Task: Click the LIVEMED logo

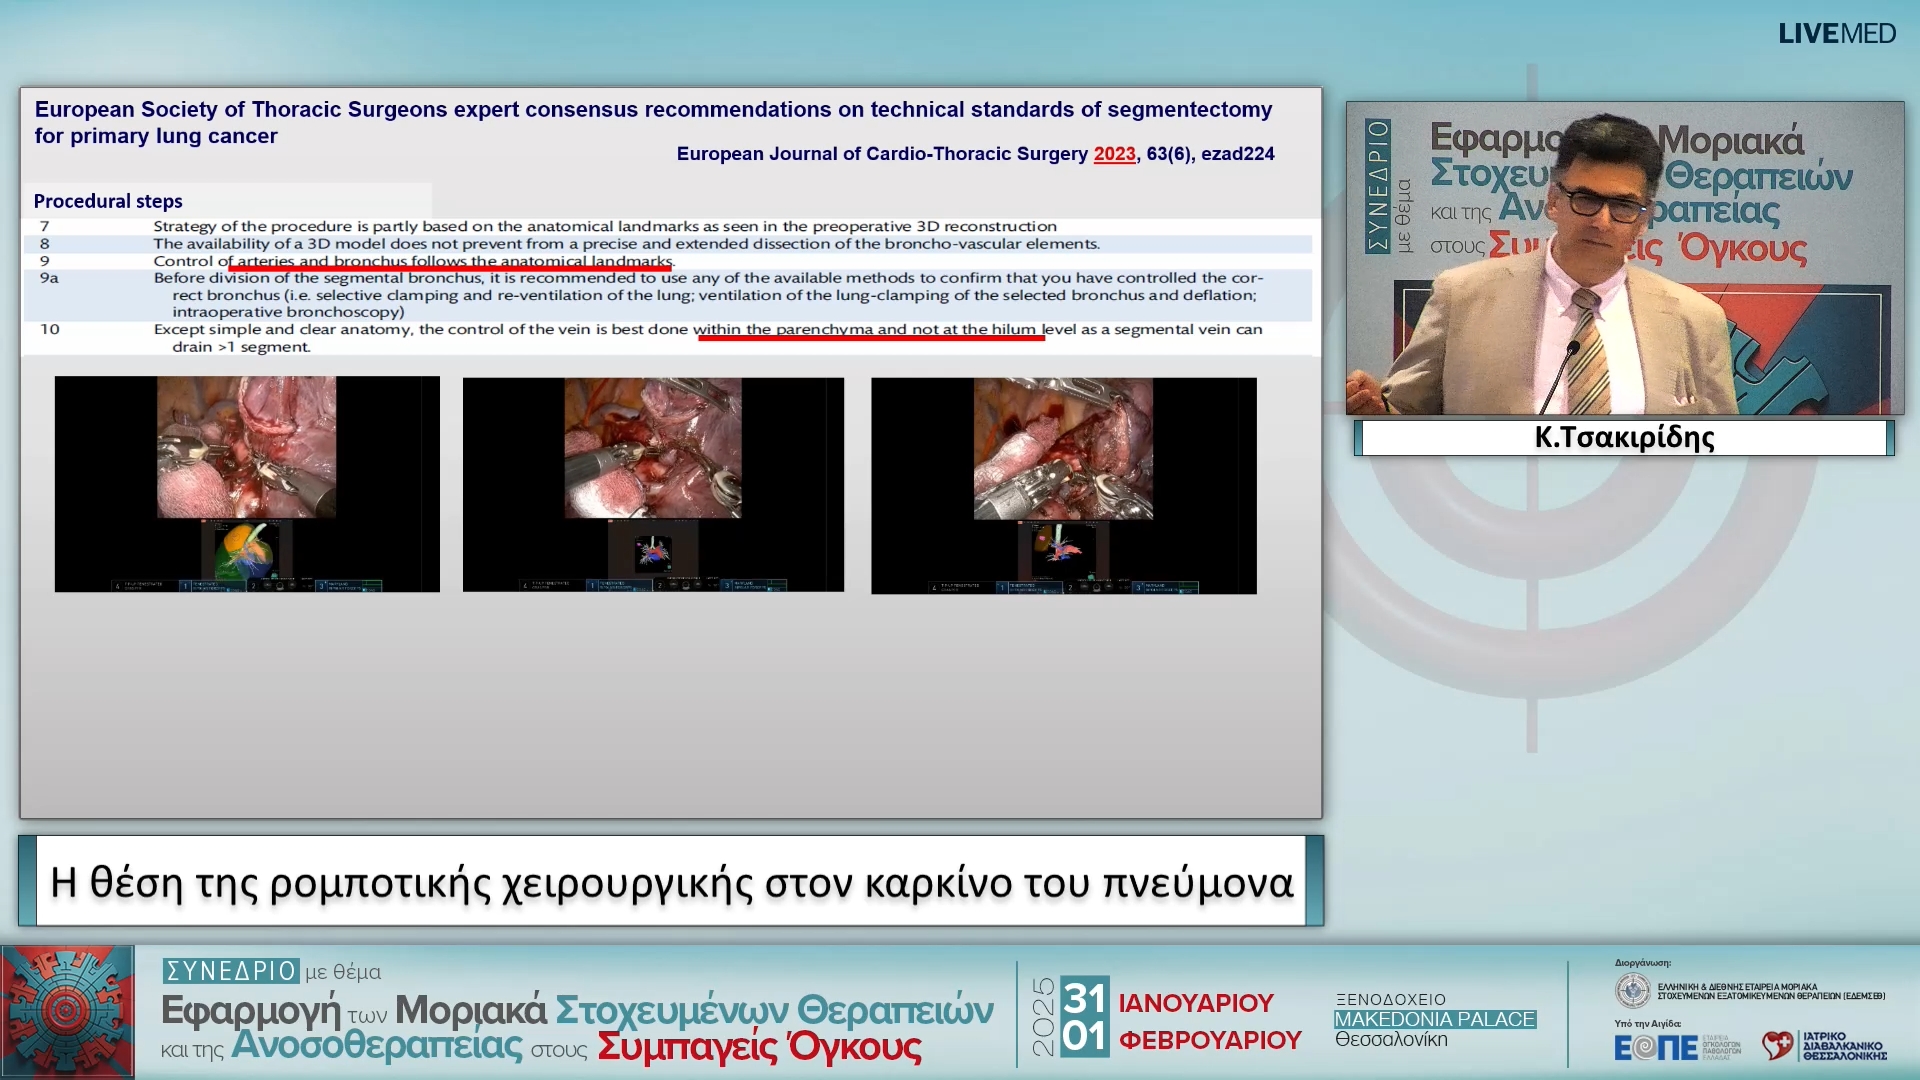Action: [x=1838, y=33]
